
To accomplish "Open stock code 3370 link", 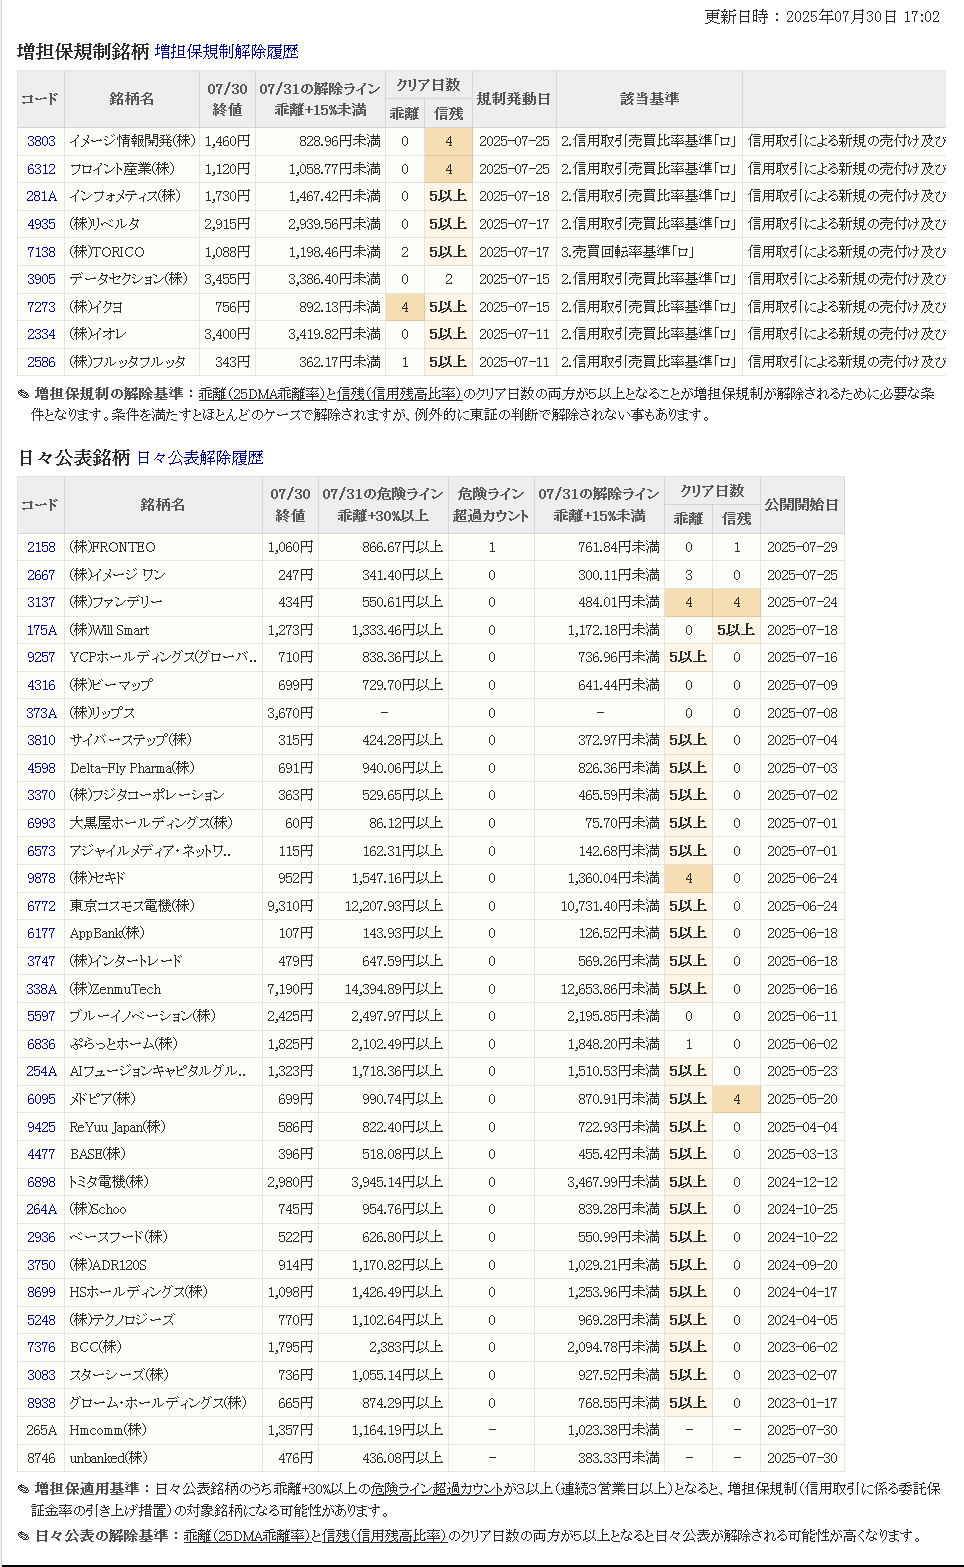I will tap(41, 795).
